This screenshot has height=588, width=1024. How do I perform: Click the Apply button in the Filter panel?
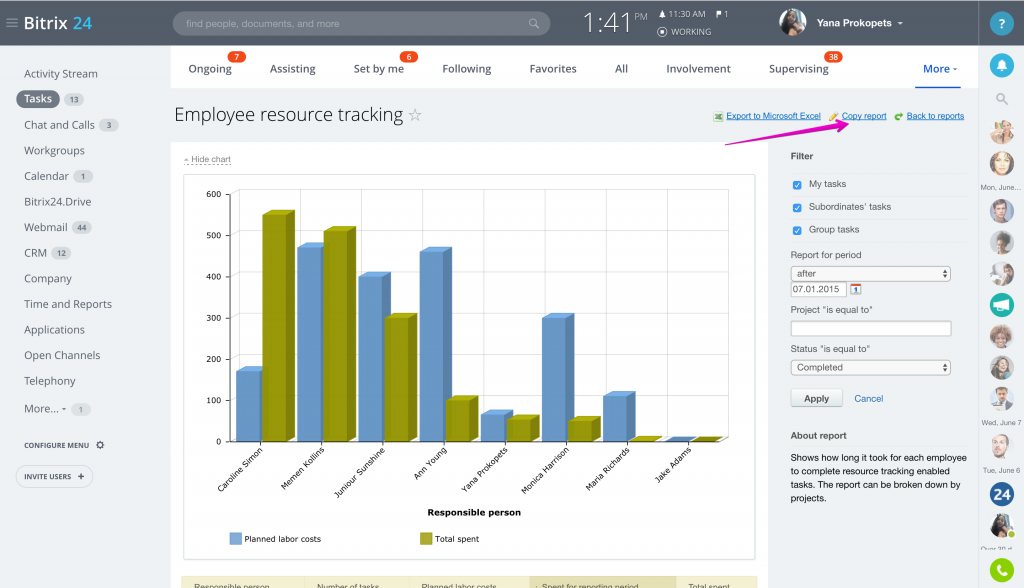coord(816,397)
